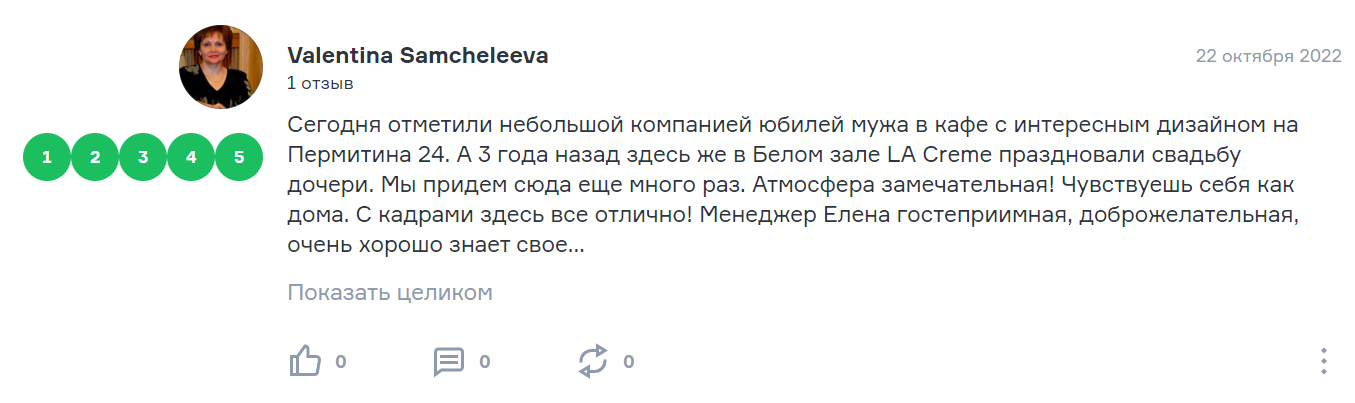Image resolution: width=1355 pixels, height=403 pixels.
Task: Click the like count beside thumbs-up
Action: pos(341,361)
